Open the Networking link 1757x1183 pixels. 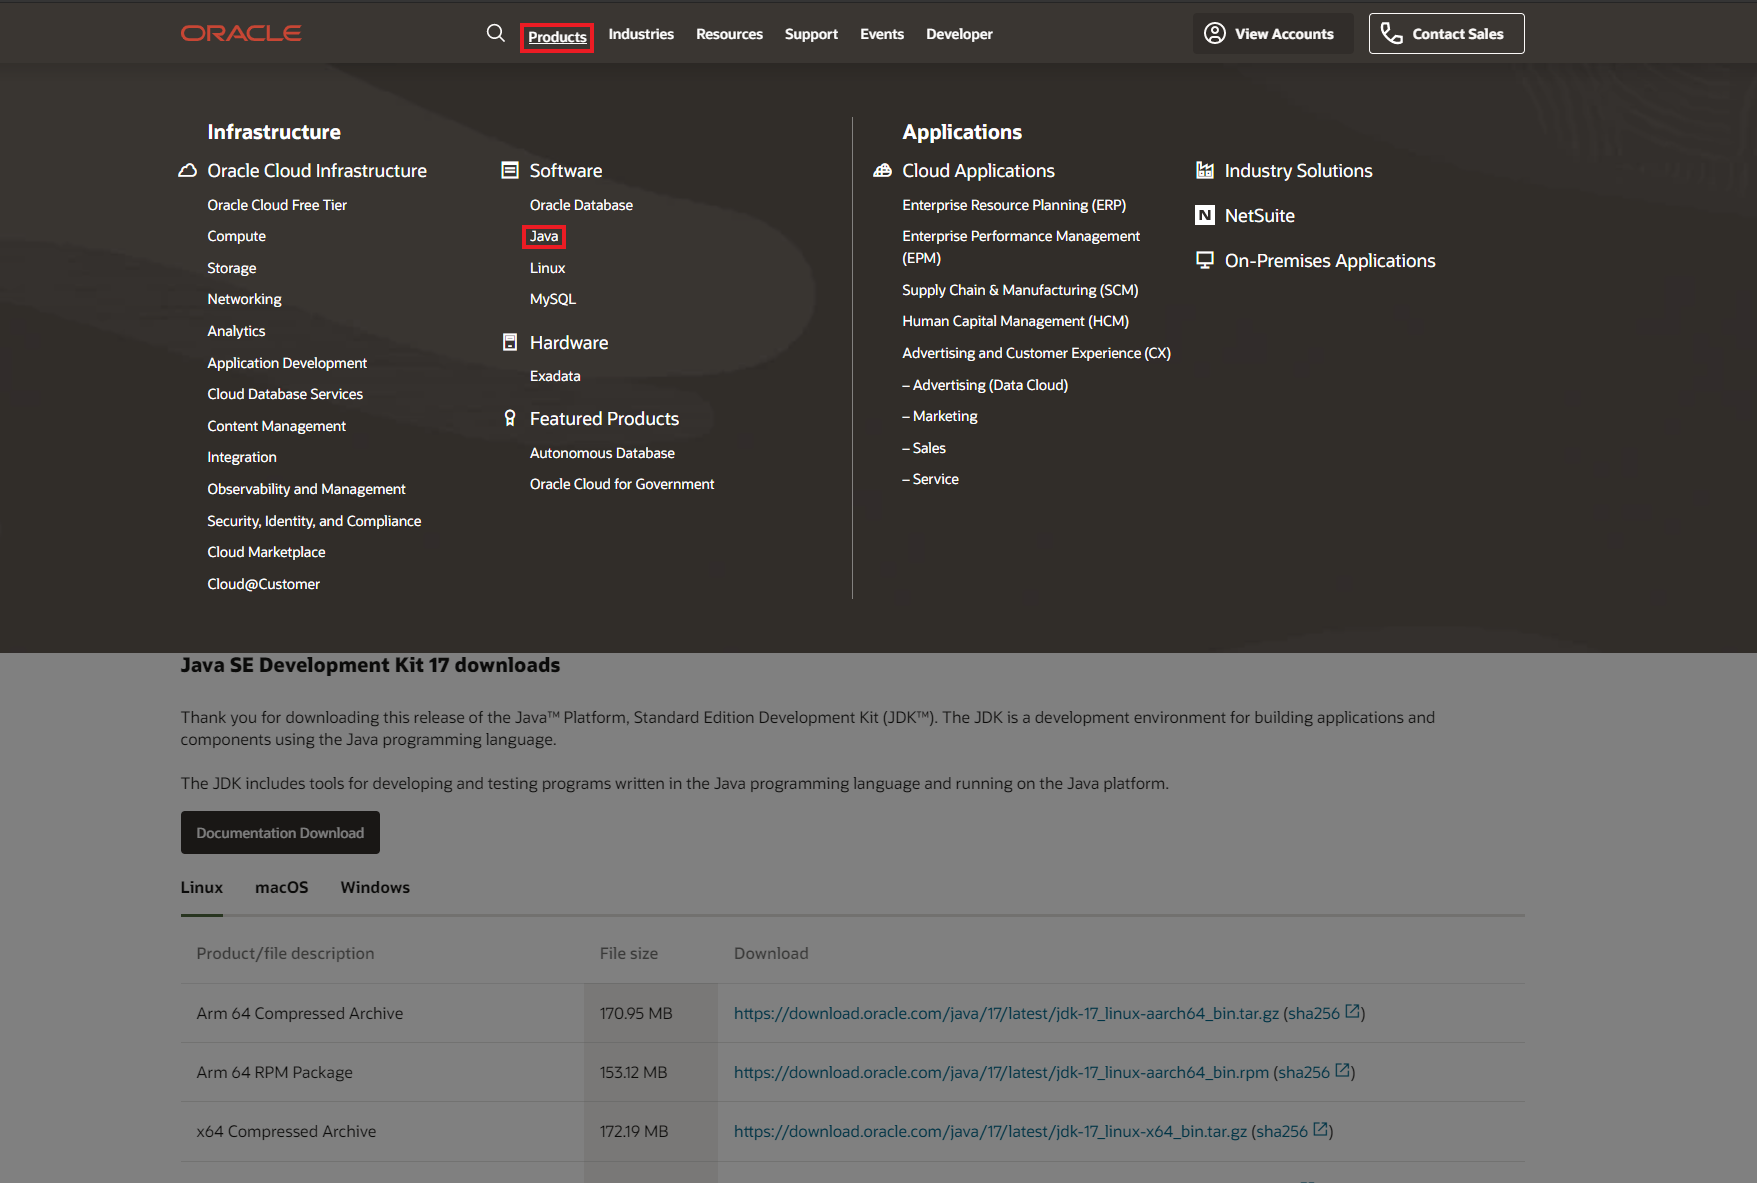coord(244,299)
